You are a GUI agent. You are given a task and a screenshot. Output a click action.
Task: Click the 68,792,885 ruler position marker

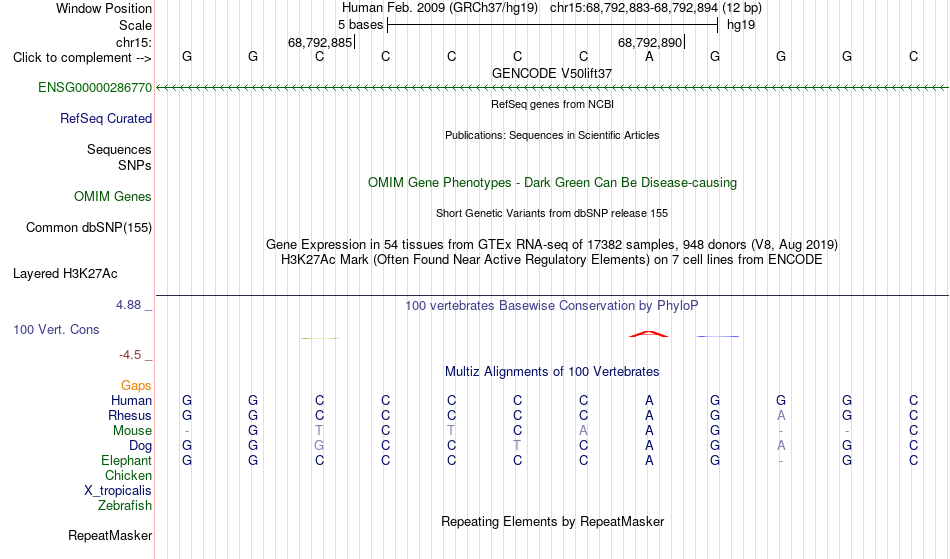pyautogui.click(x=320, y=42)
